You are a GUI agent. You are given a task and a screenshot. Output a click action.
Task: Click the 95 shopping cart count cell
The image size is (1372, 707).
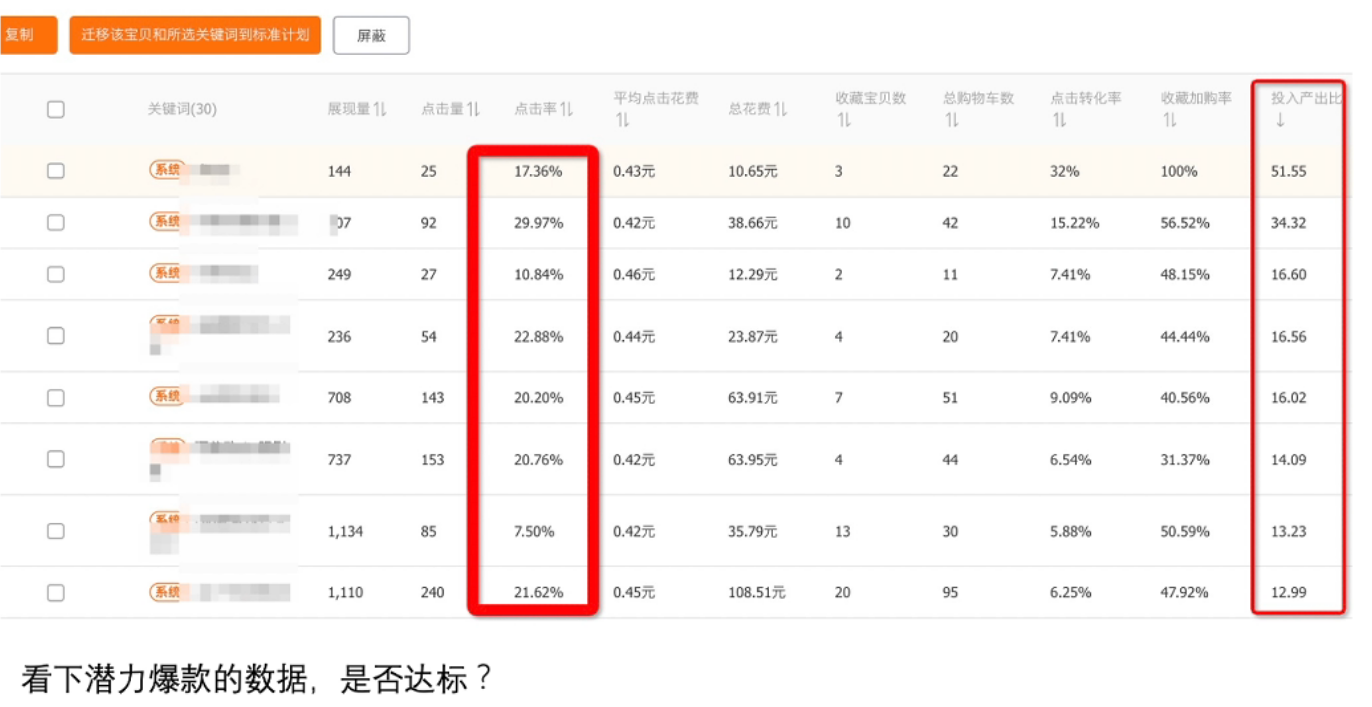click(x=950, y=593)
